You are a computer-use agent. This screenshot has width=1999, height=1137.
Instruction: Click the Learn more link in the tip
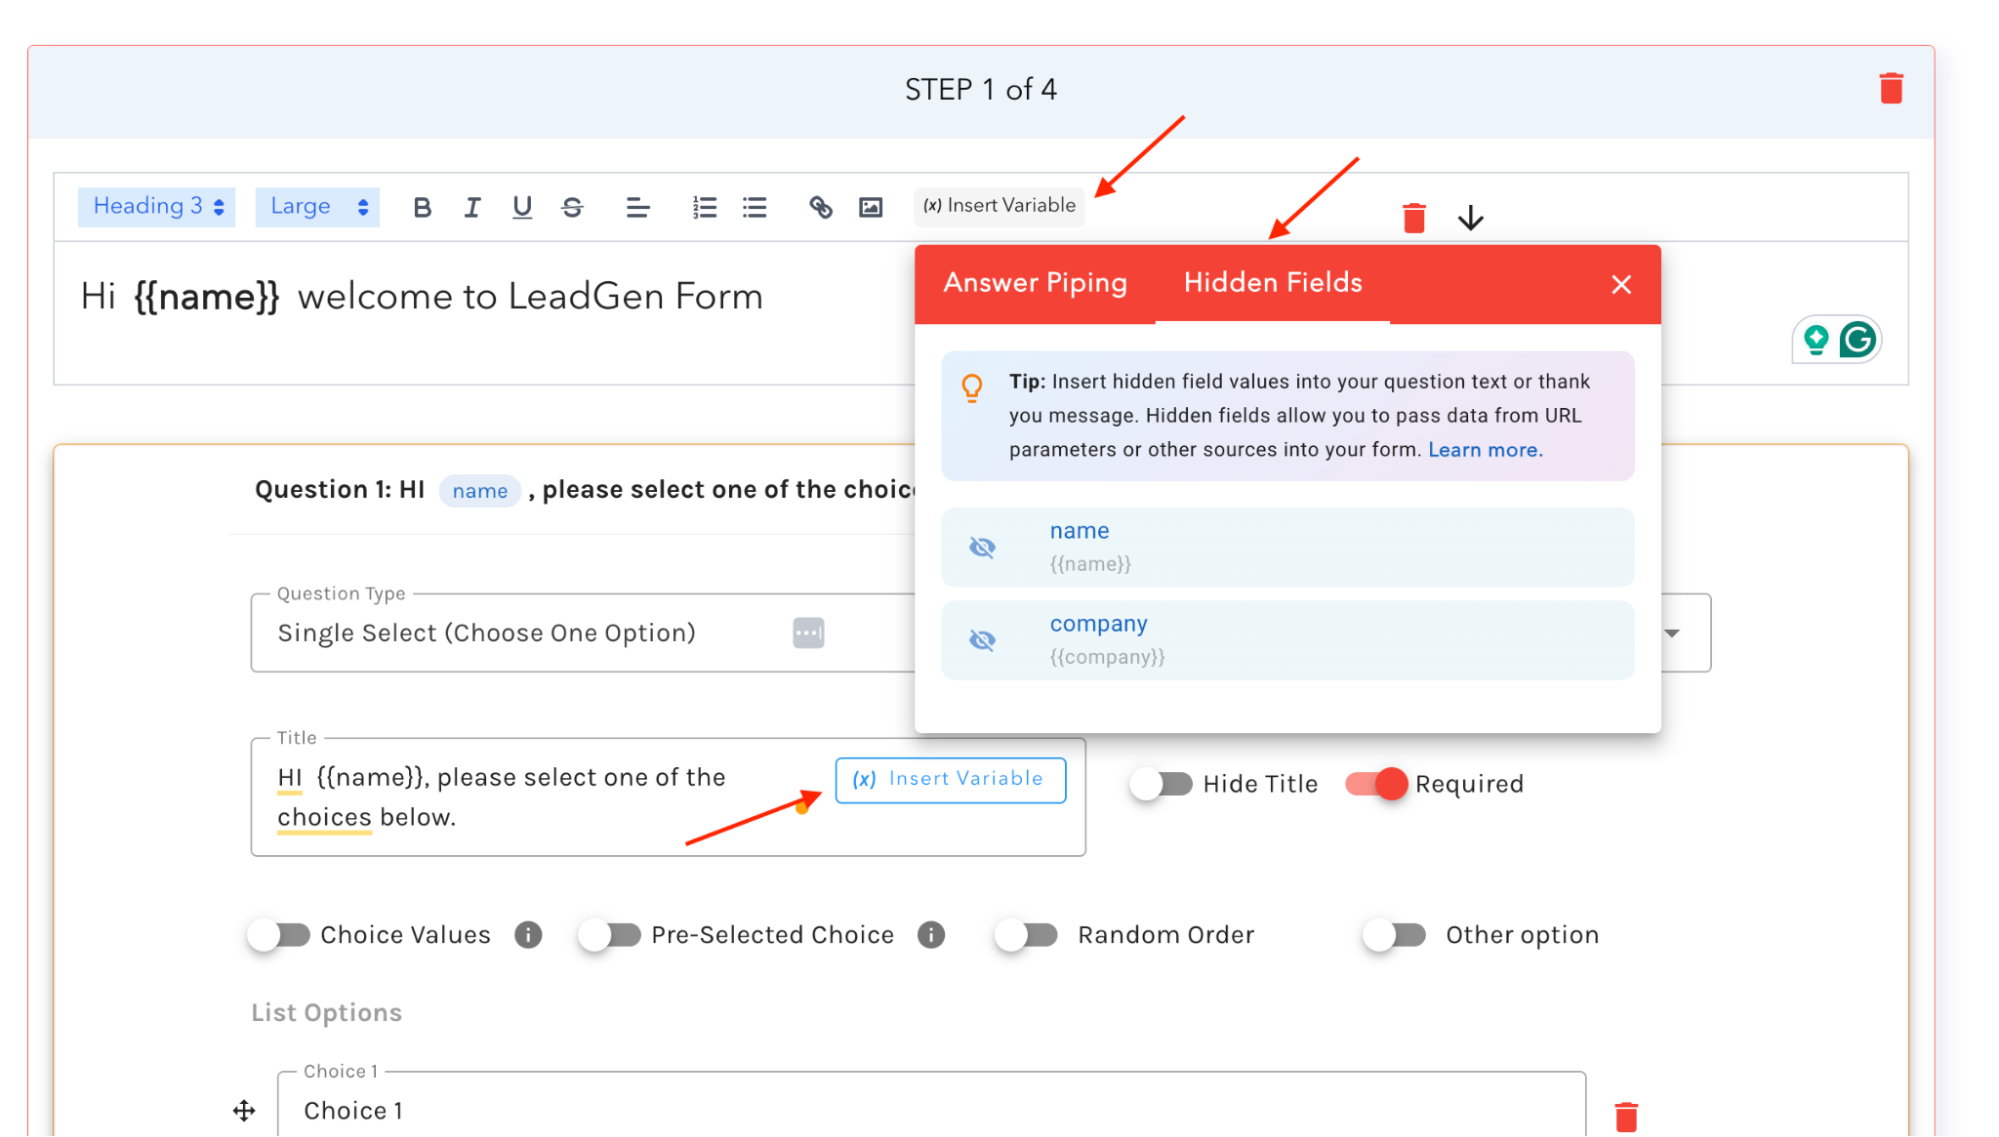click(x=1484, y=449)
